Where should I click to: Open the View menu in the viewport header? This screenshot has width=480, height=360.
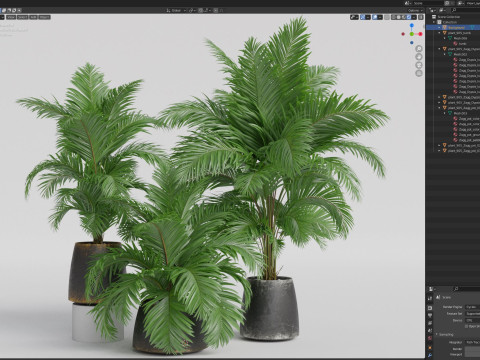pyautogui.click(x=11, y=17)
